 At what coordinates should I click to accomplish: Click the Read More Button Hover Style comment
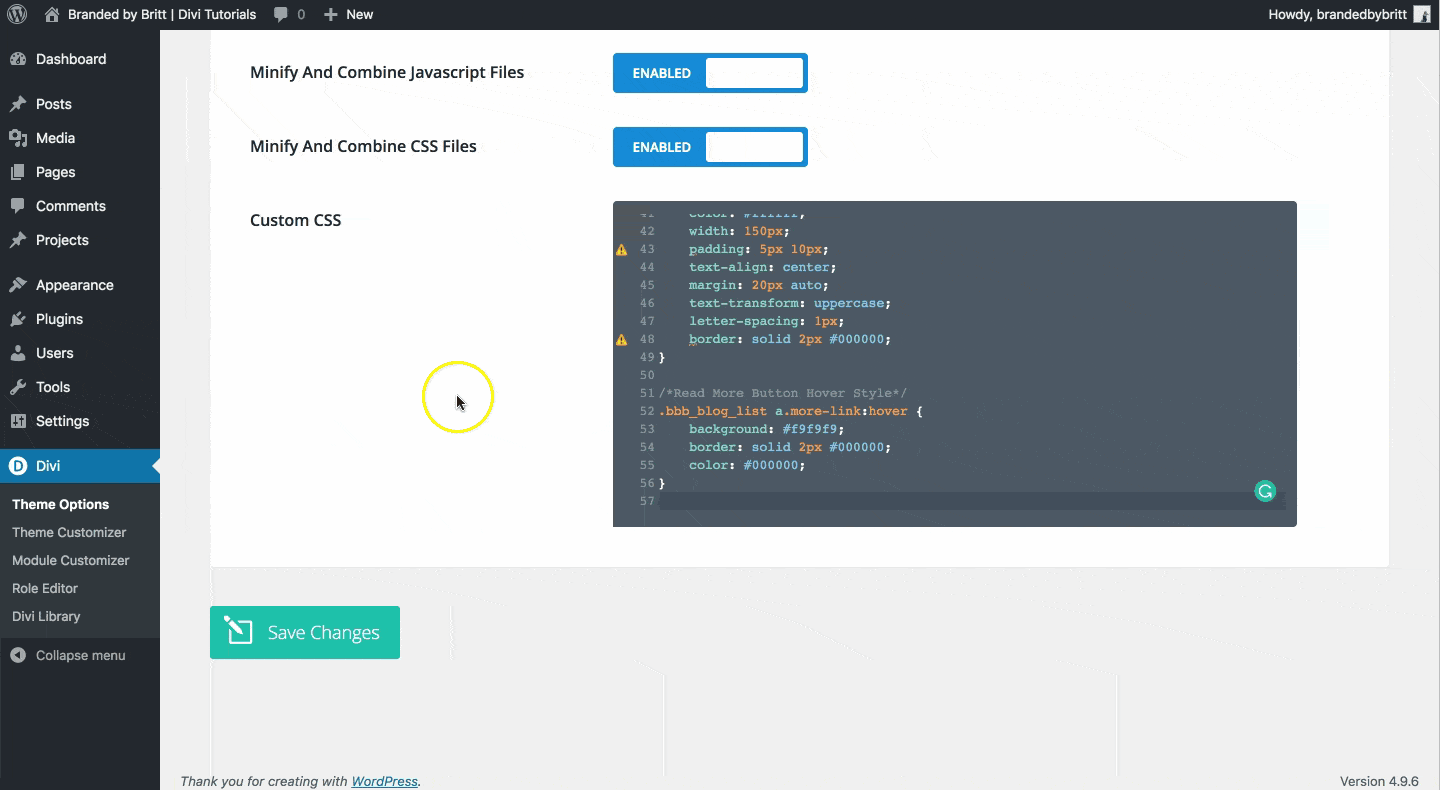coord(783,393)
